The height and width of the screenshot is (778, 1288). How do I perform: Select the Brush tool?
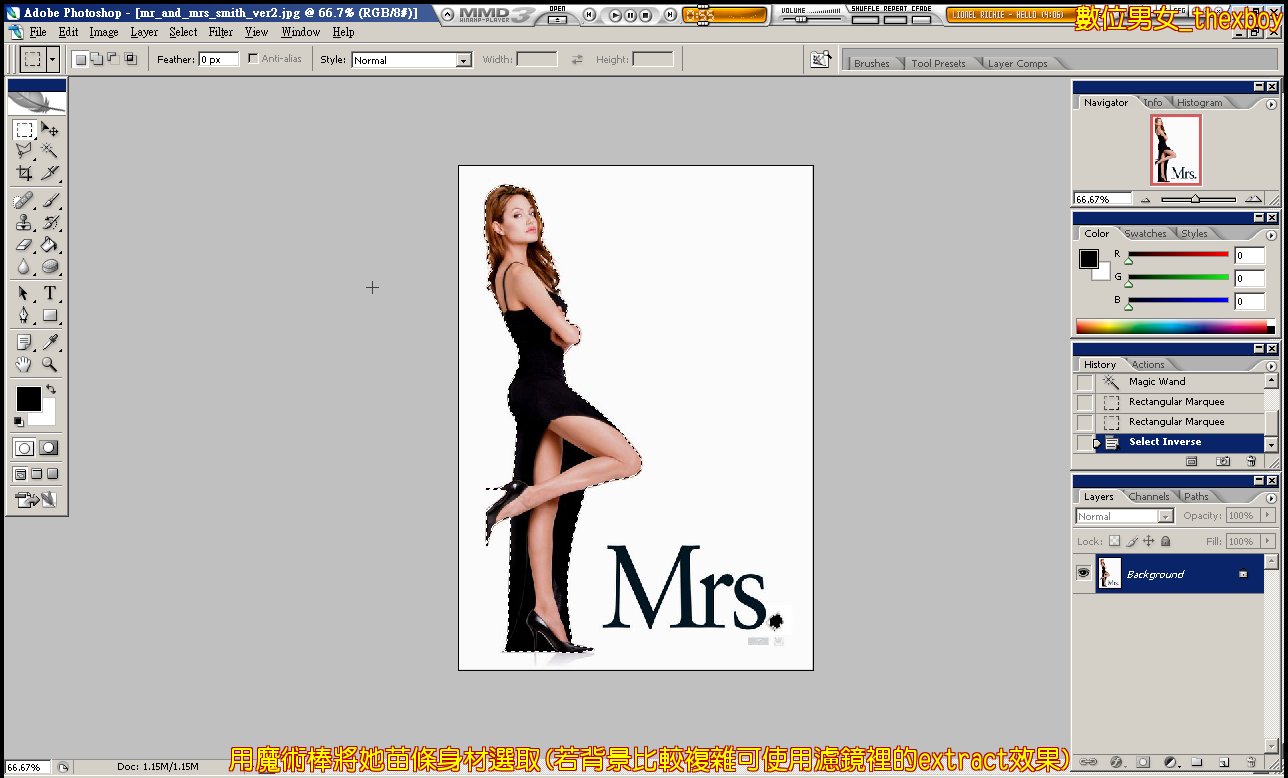50,201
